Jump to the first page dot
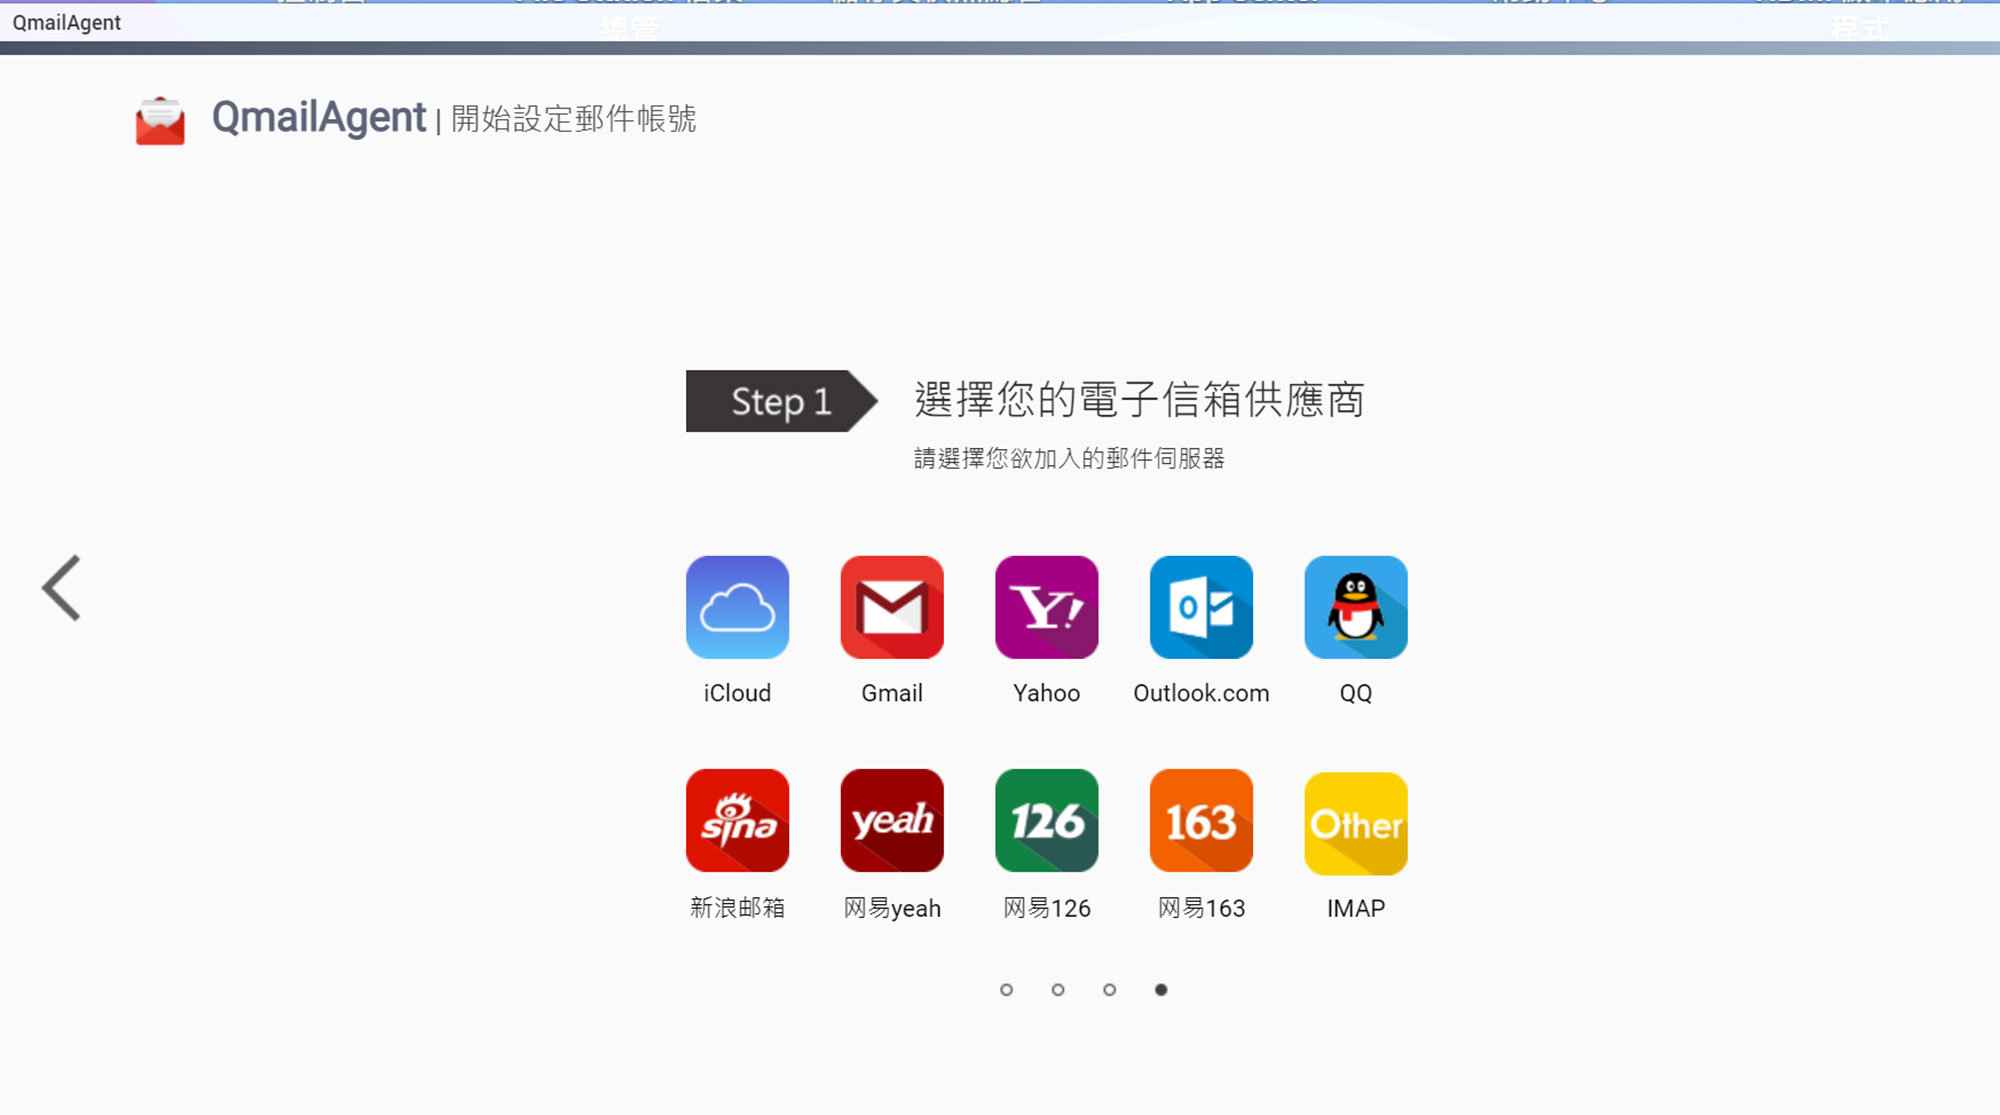Viewport: 2000px width, 1115px height. click(1006, 990)
